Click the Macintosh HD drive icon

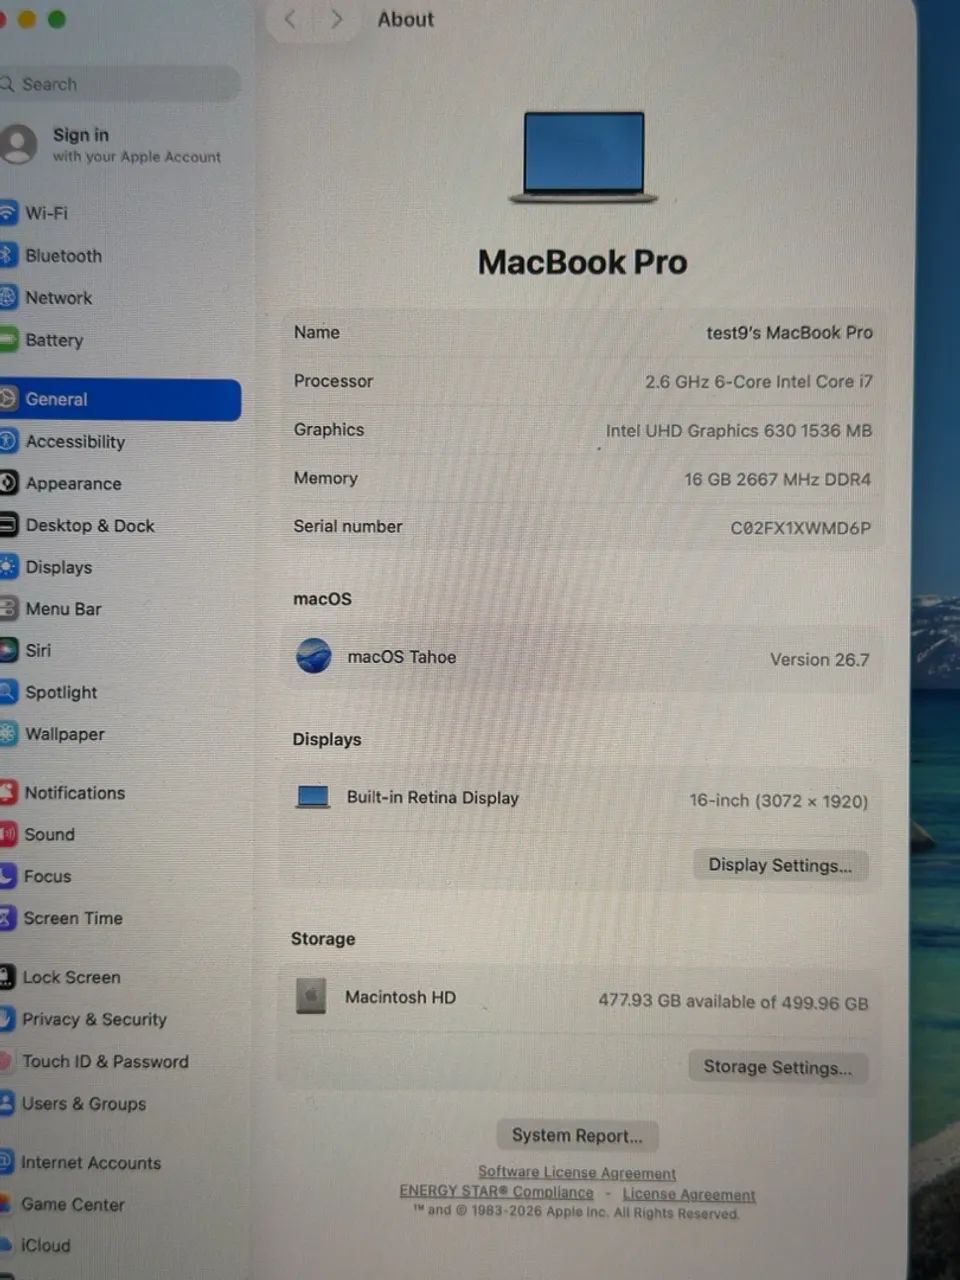click(311, 996)
